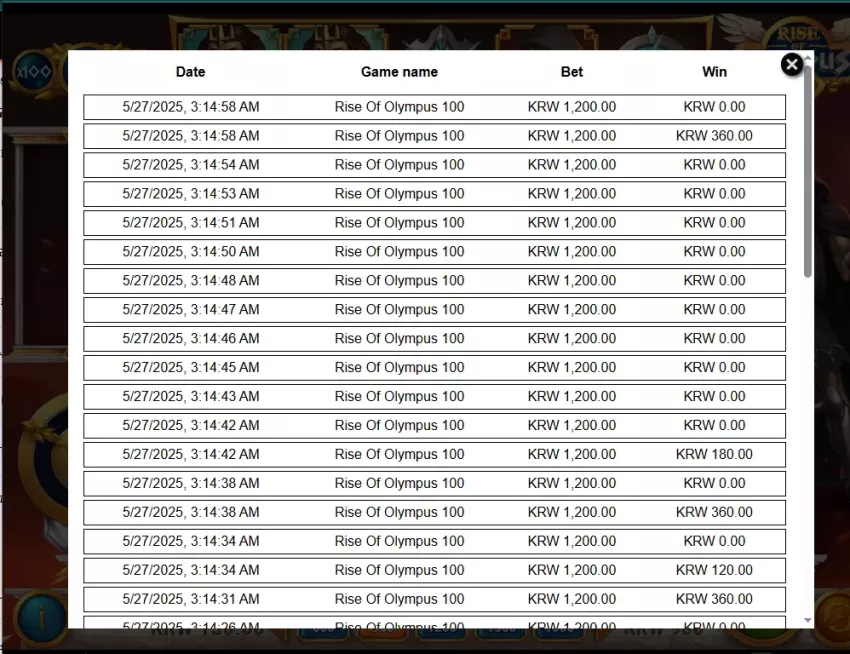Select the 3:14:50 AM date cell
Screen dimensions: 850x654
coord(191,252)
